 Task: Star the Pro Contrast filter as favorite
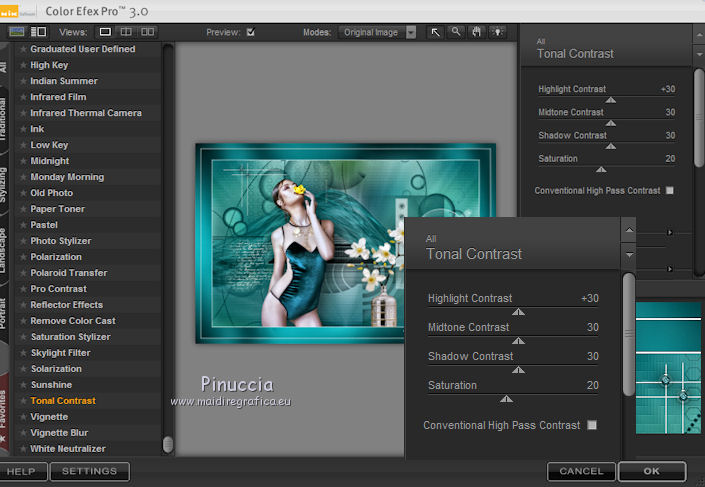[23, 289]
